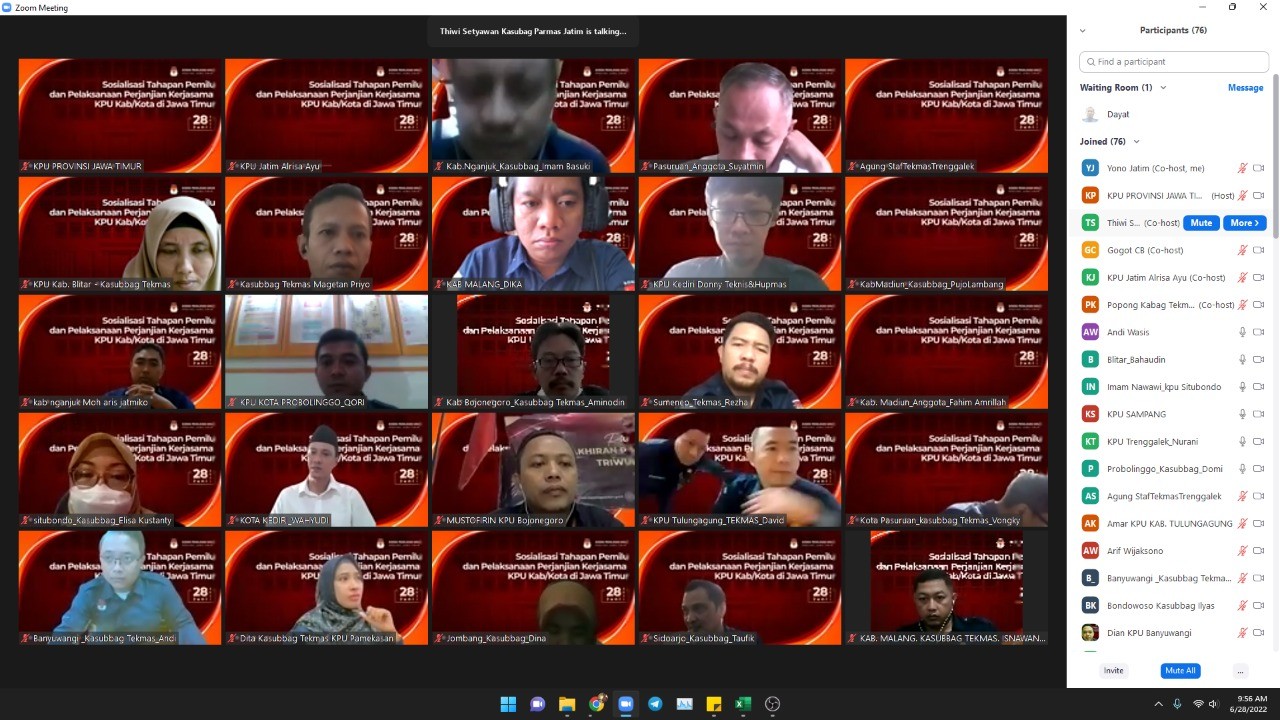This screenshot has width=1280, height=720.
Task: Open Telegram from the taskbar
Action: pos(655,704)
